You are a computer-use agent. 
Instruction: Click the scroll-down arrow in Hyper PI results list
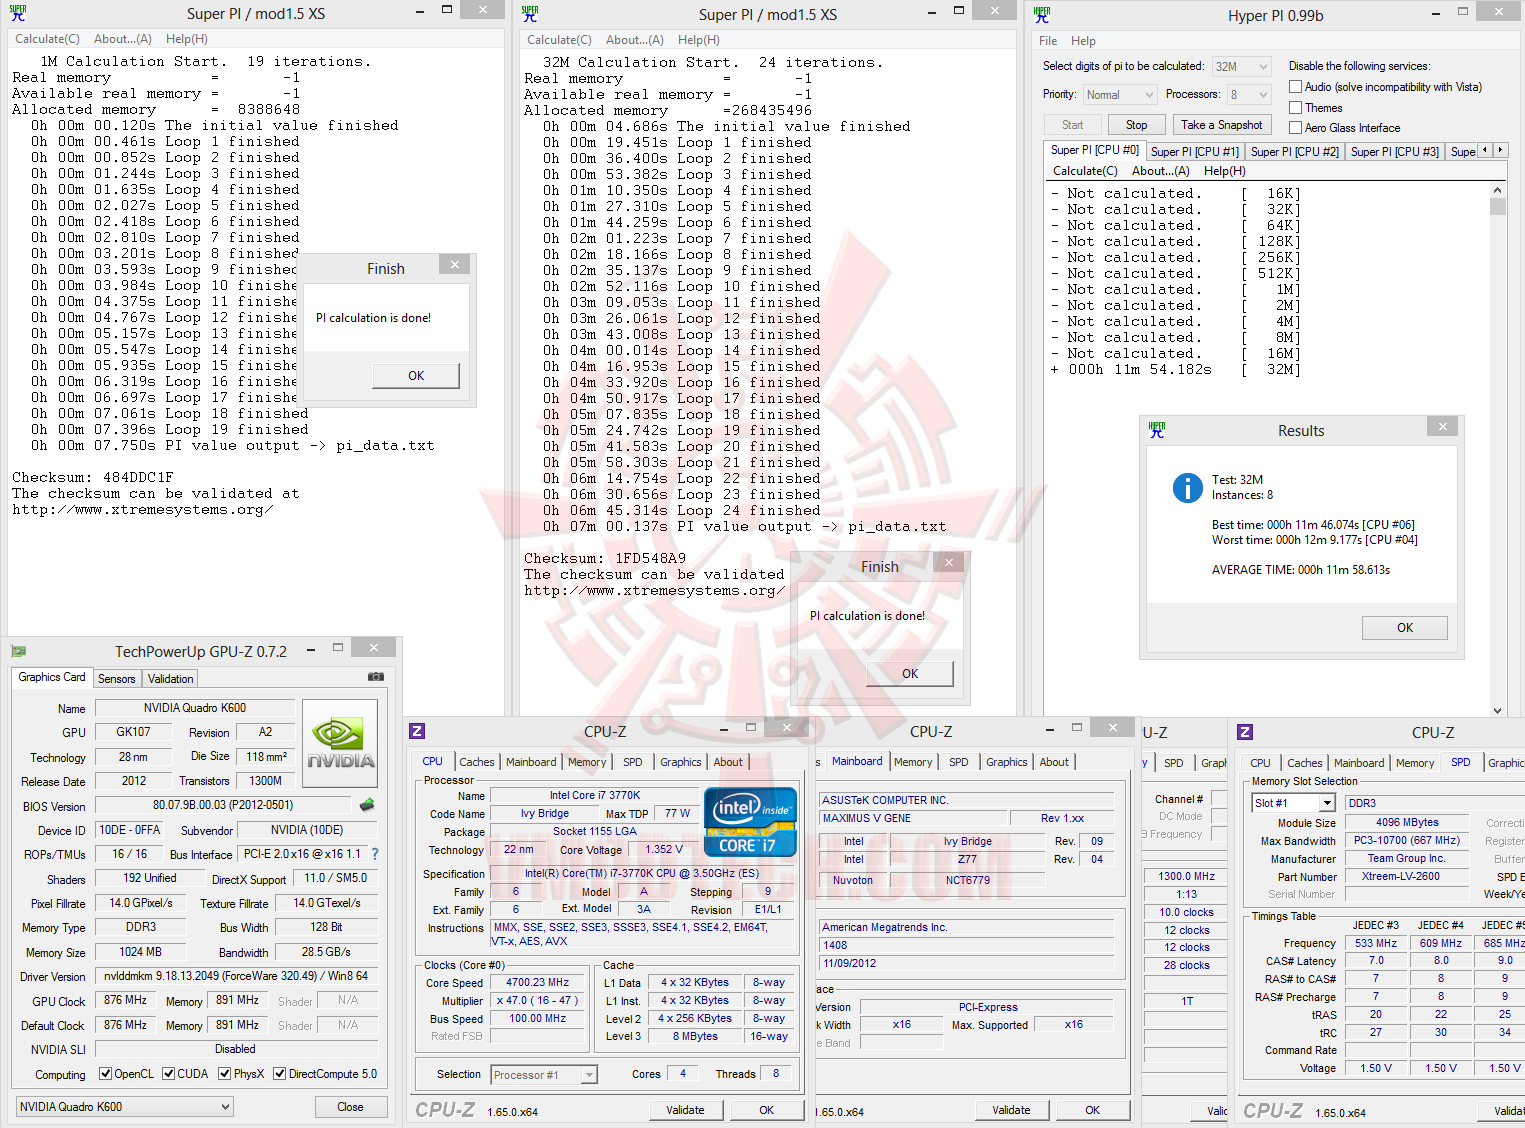1497,710
